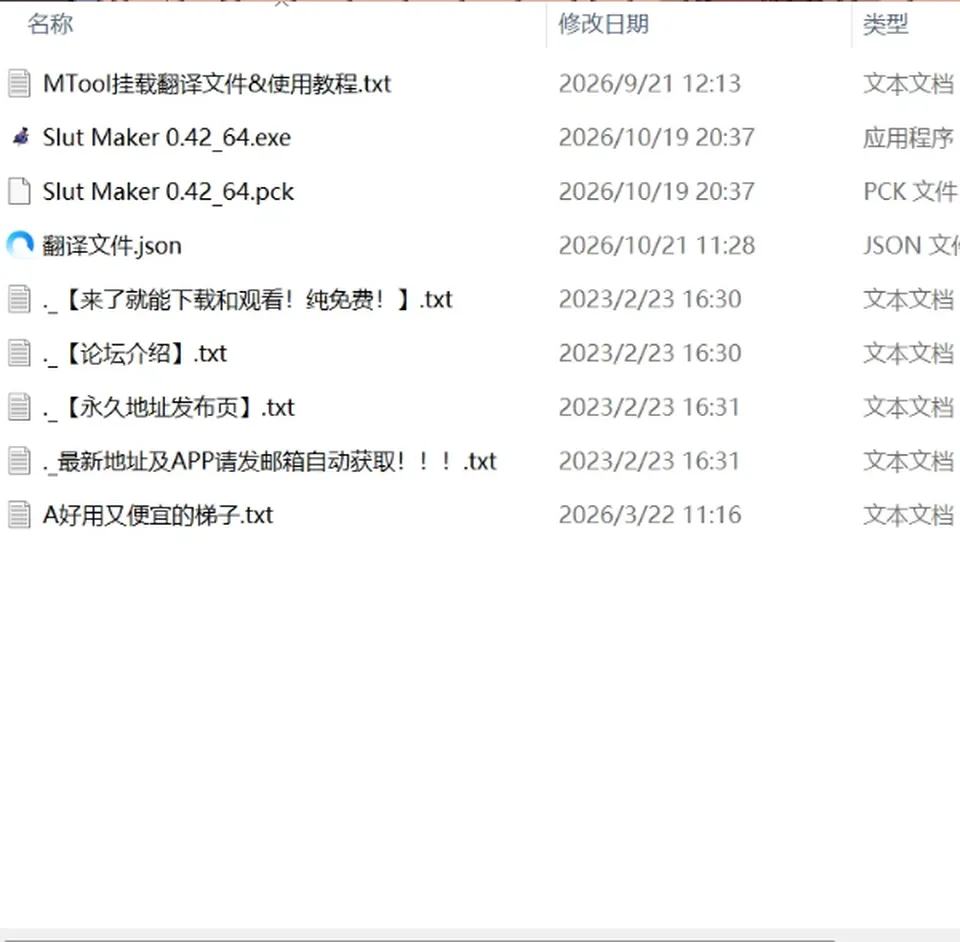
Task: Click the MTool tutorial text file icon
Action: [x=19, y=84]
